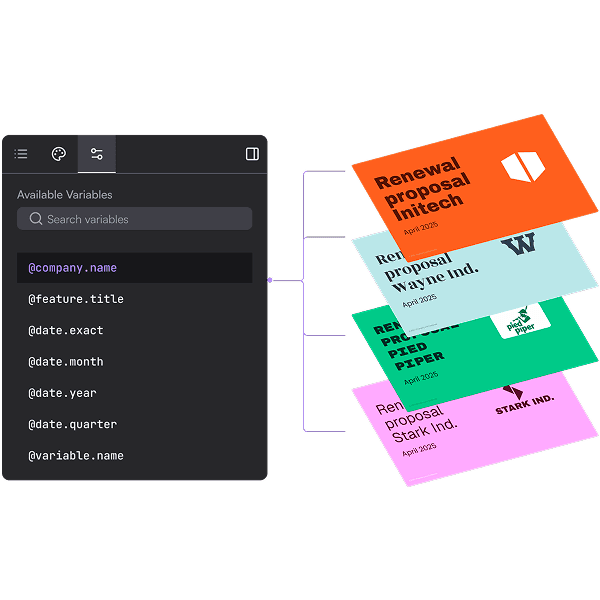Choose the @date.month variable
This screenshot has height=600, width=600.
click(66, 362)
